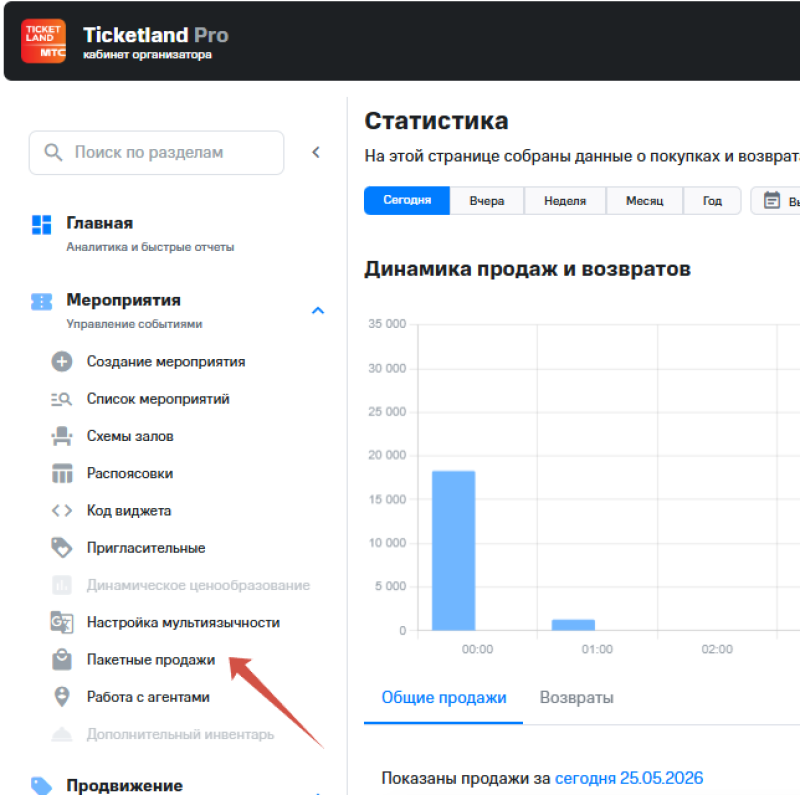Click the 02:00 axis label
The height and width of the screenshot is (795, 800).
717,649
